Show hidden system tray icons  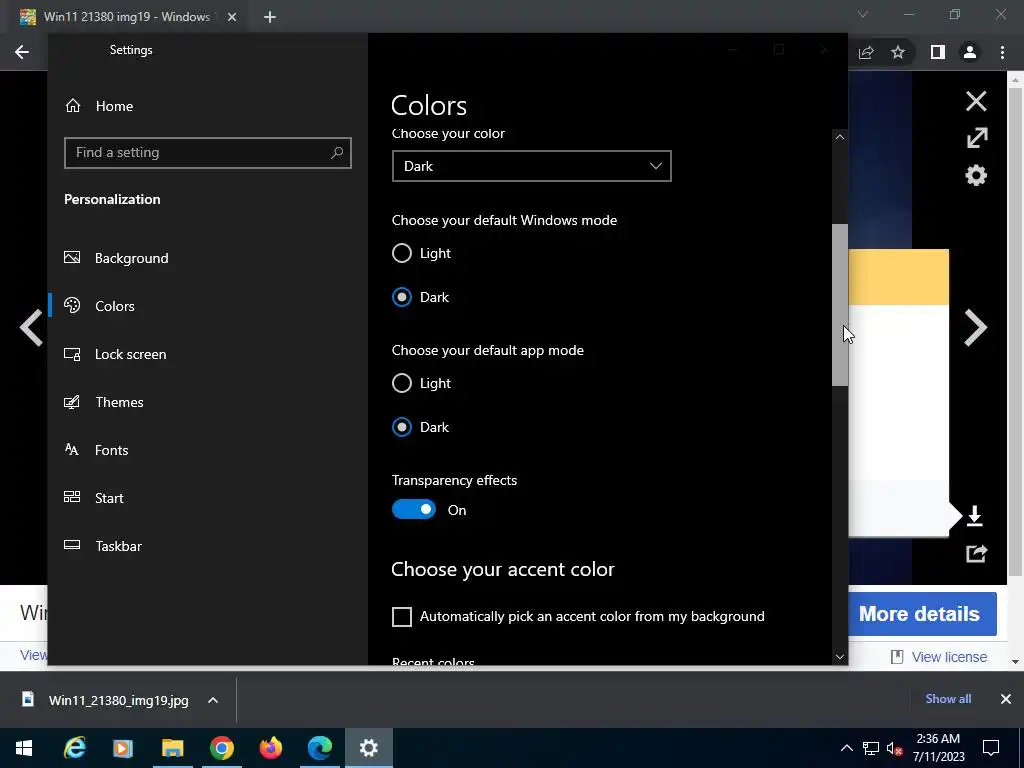846,748
